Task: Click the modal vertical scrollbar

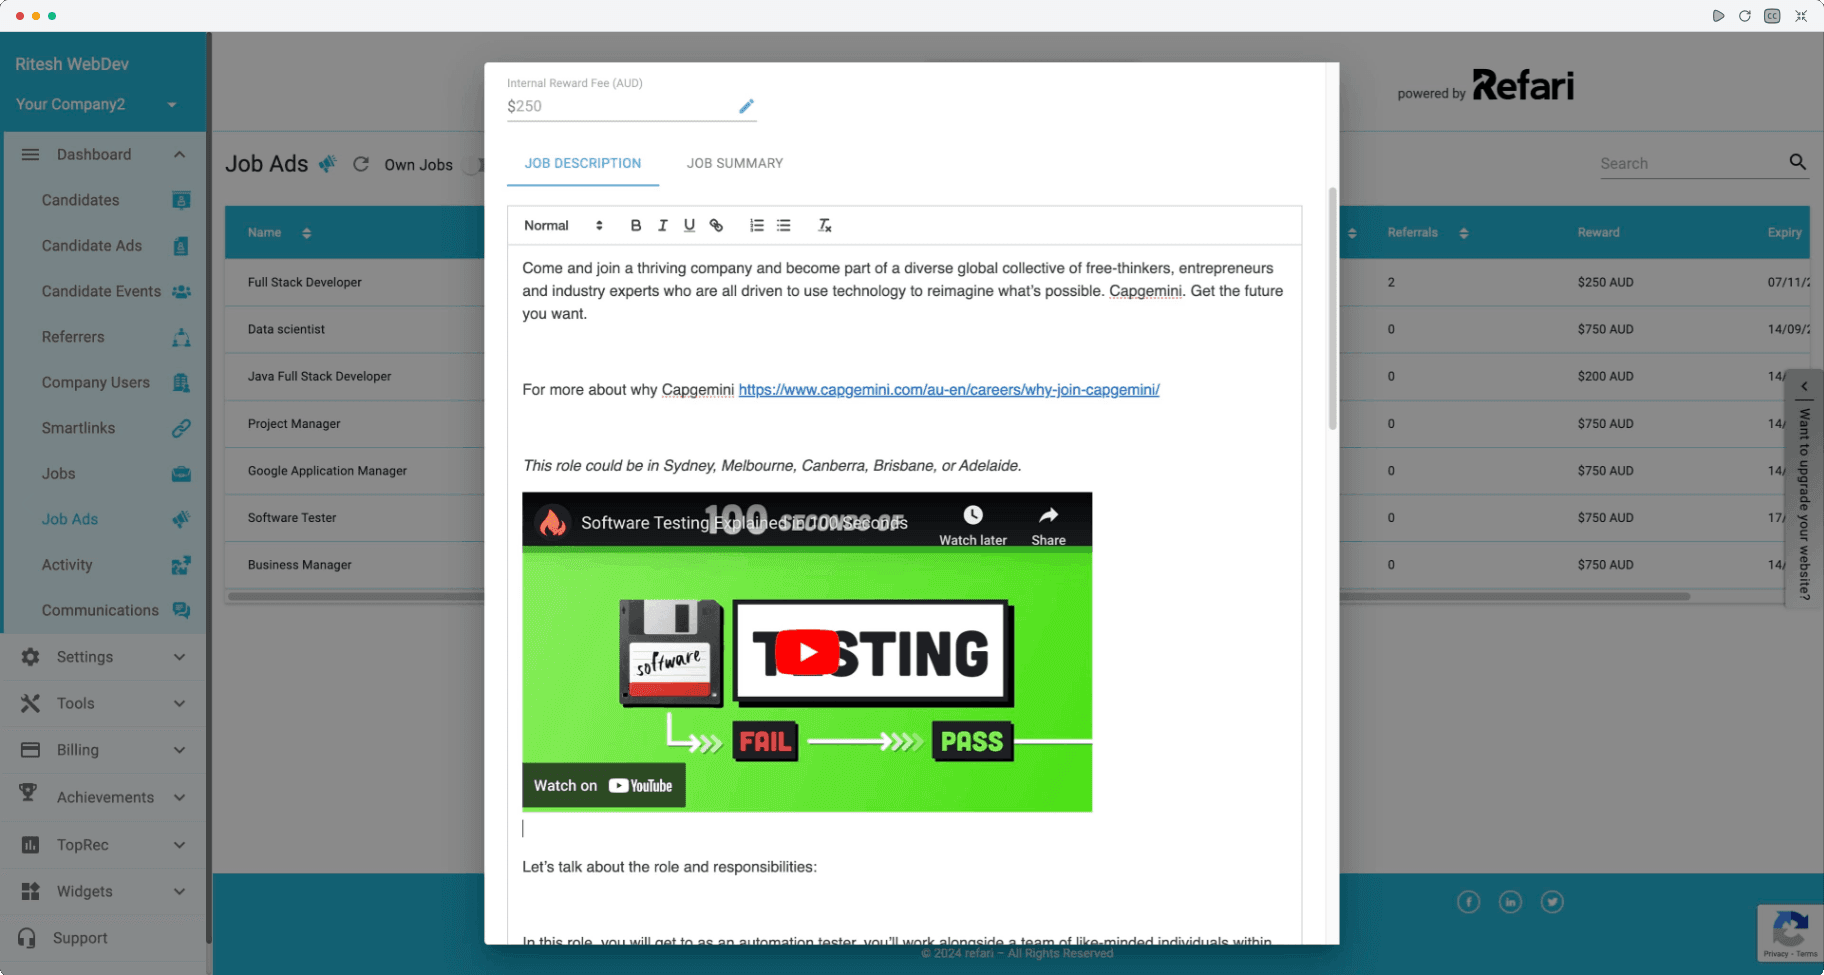Action: (1332, 308)
